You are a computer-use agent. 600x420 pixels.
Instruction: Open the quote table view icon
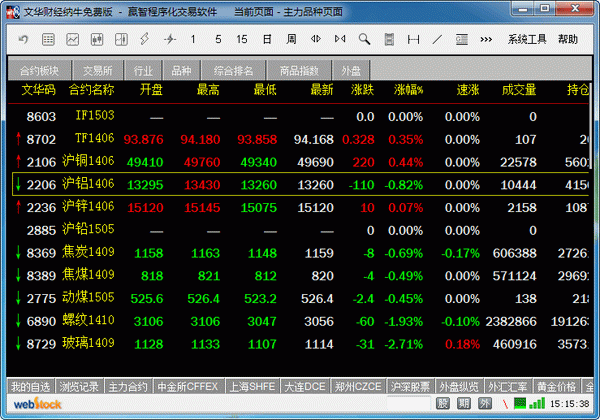coord(48,39)
